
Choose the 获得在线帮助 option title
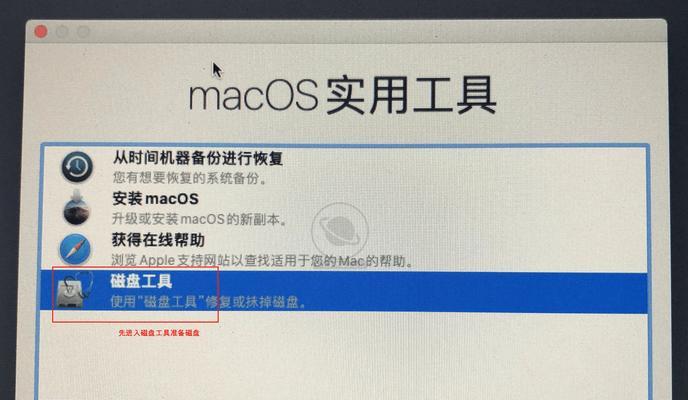[x=158, y=240]
